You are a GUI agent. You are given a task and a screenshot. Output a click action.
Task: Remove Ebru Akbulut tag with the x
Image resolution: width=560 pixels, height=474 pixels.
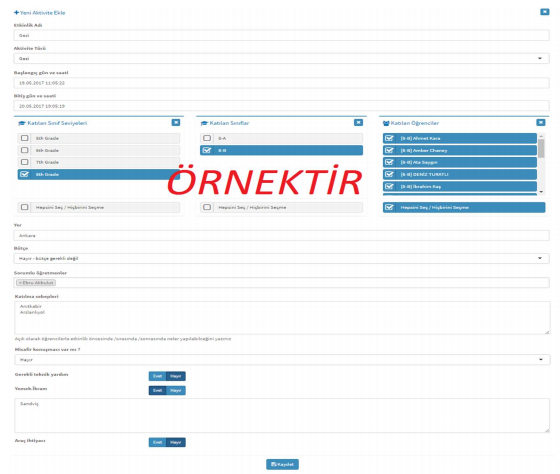[x=20, y=283]
